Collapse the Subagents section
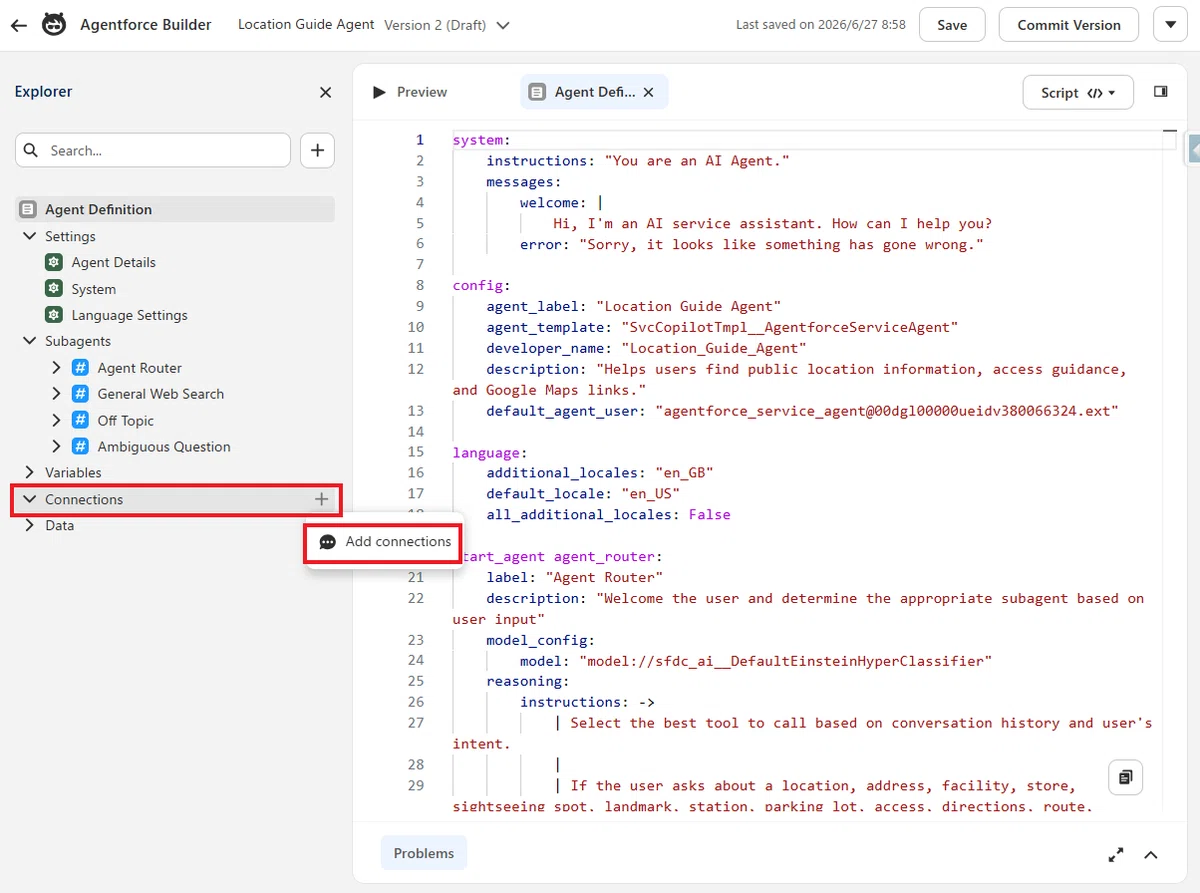1200x893 pixels. (x=29, y=341)
